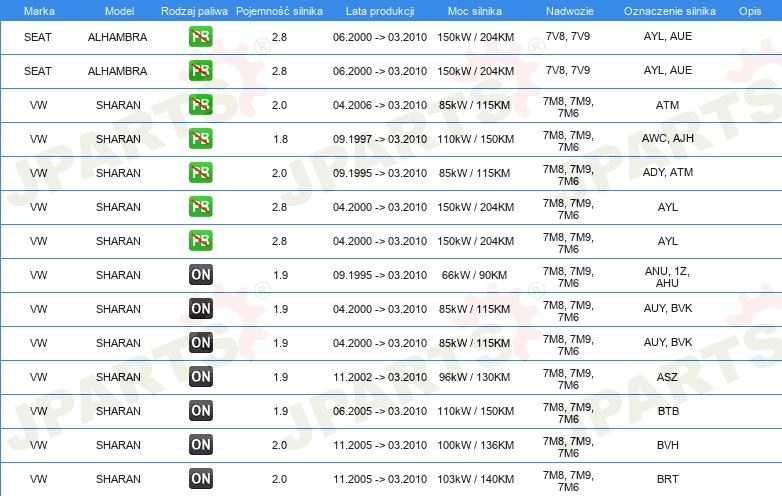The height and width of the screenshot is (496, 782).
Task: Click the Lata produkcji column header
Action: pyautogui.click(x=380, y=11)
